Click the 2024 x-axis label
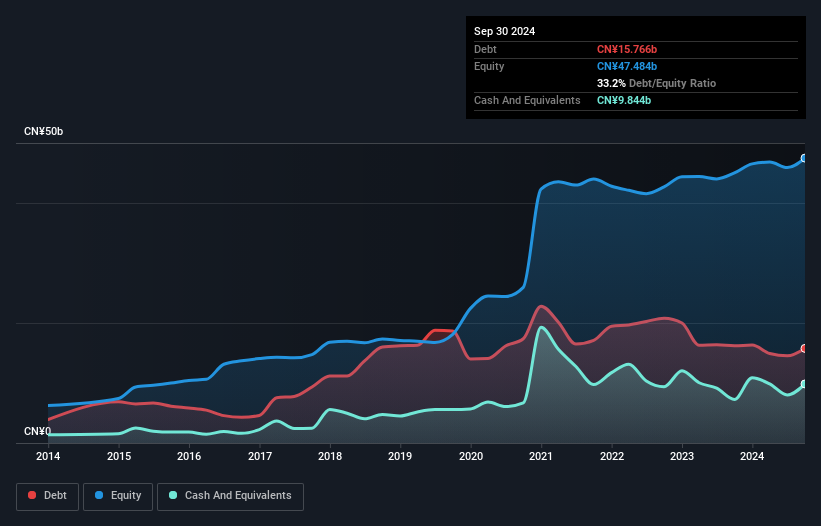Viewport: 821px width, 526px height. pyautogui.click(x=752, y=456)
